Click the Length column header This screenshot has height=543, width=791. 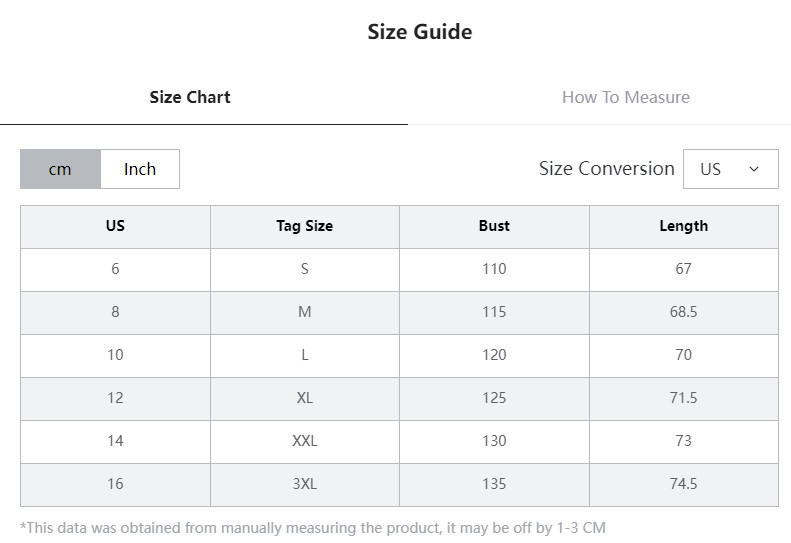click(683, 226)
